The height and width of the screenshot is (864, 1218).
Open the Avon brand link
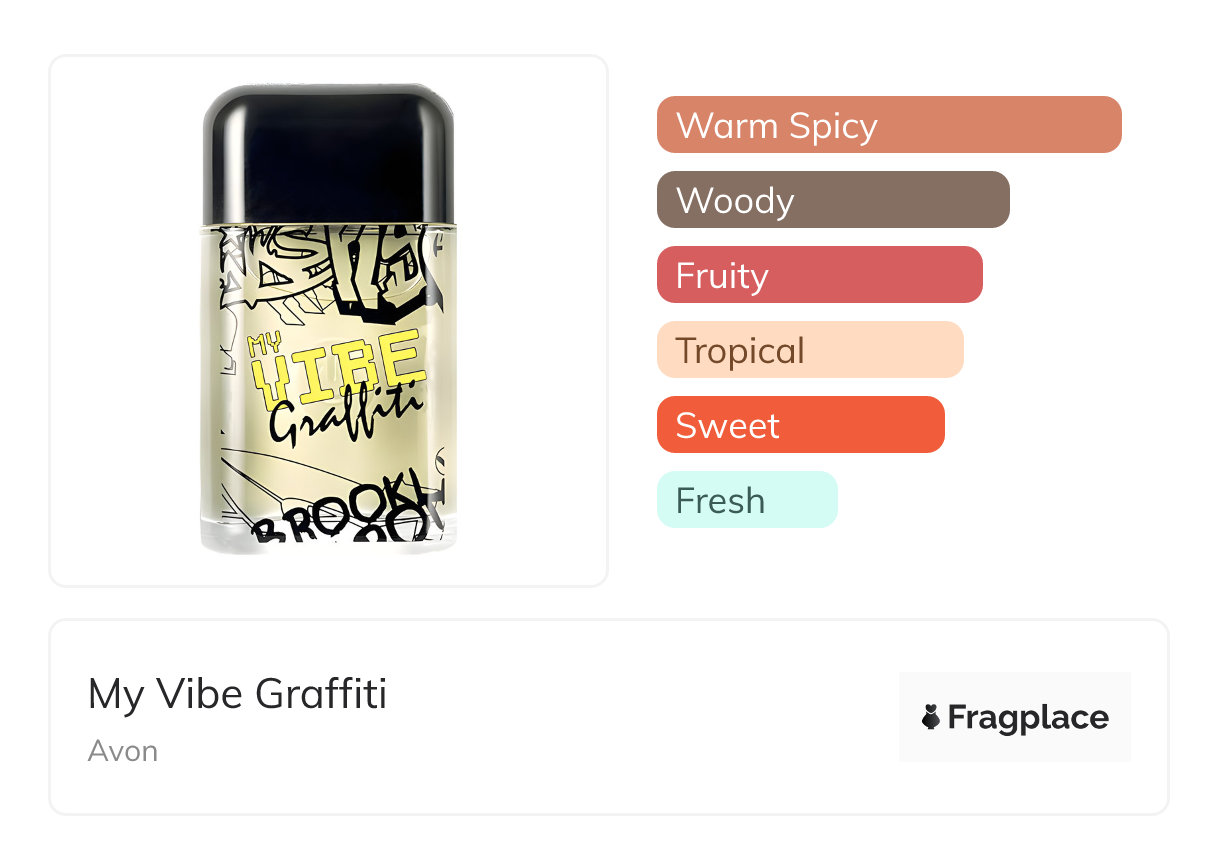tap(123, 751)
